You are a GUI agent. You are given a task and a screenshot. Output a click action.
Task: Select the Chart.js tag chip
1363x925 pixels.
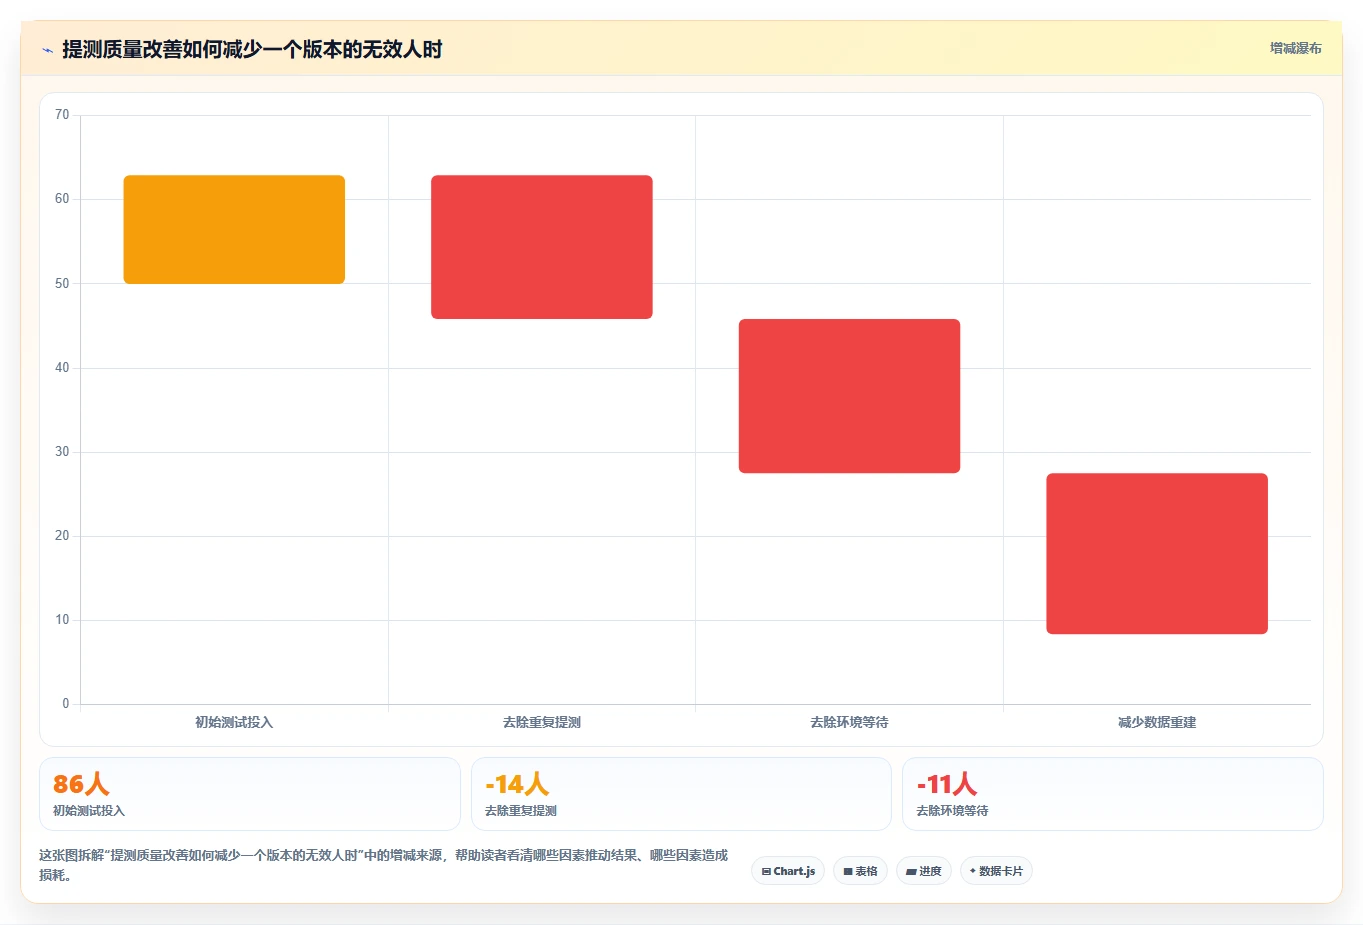(788, 871)
